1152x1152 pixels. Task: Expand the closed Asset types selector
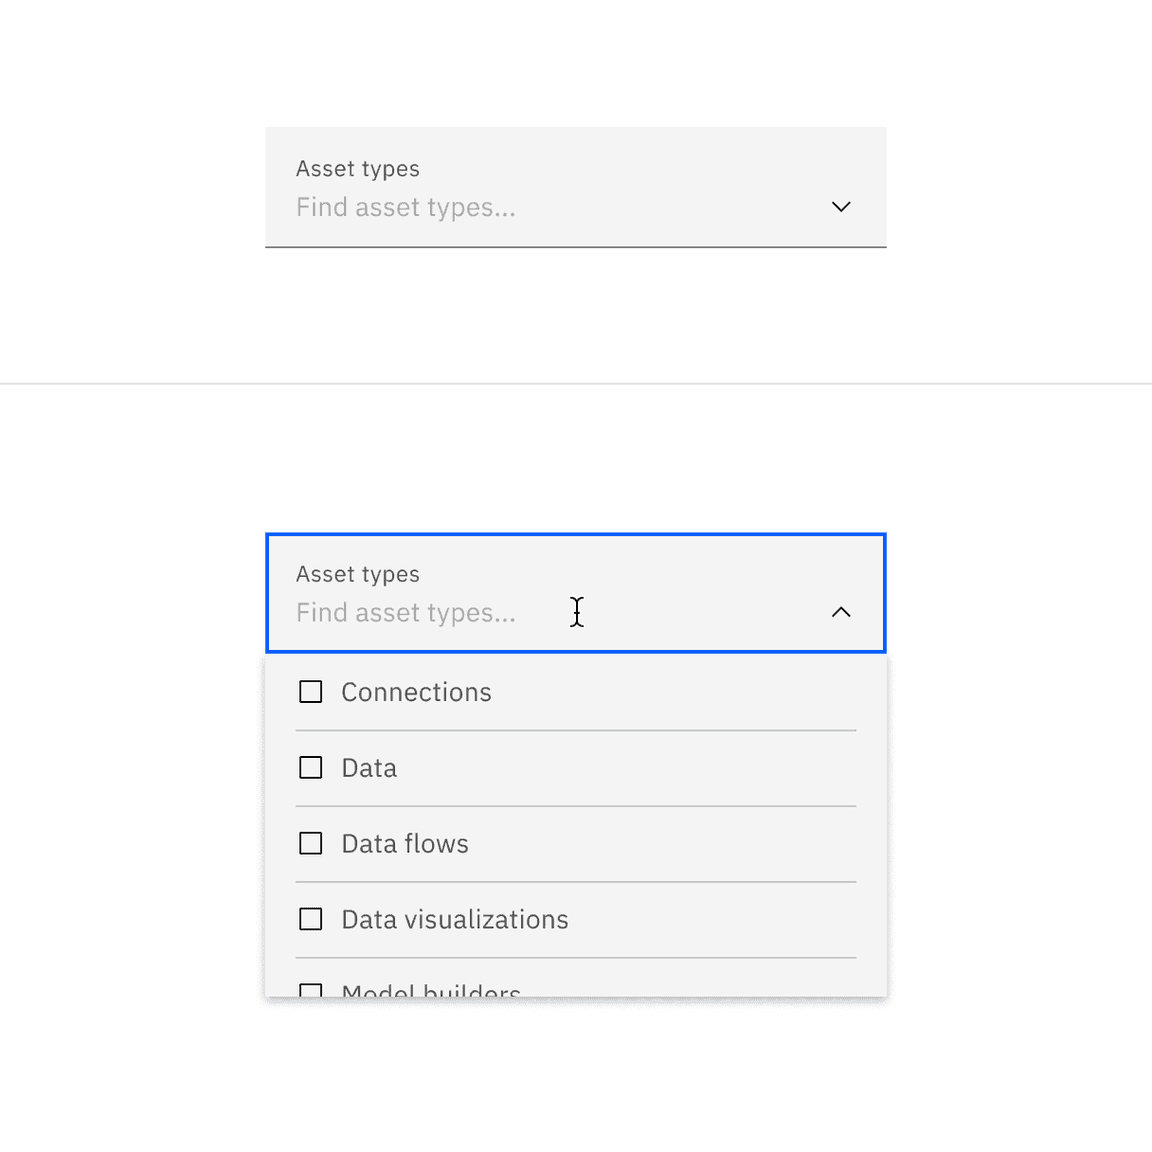pos(575,187)
